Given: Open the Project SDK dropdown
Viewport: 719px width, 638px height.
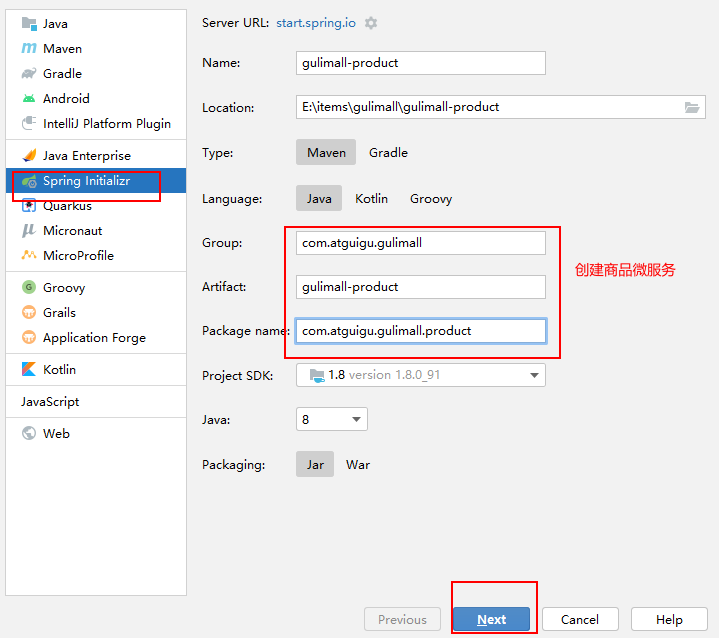Looking at the screenshot, I should [x=421, y=375].
